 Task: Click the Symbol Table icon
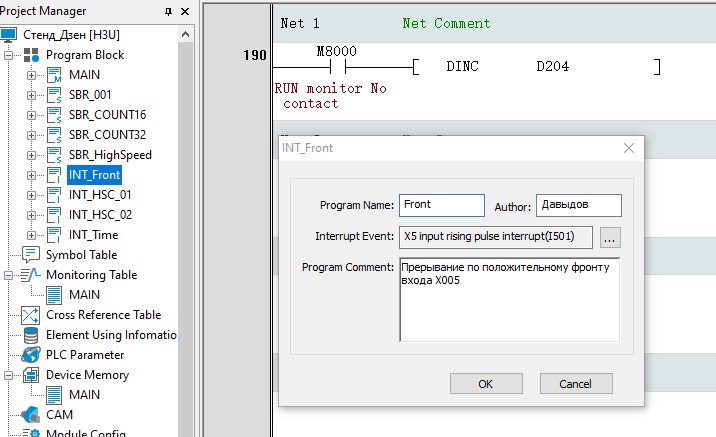click(x=31, y=255)
